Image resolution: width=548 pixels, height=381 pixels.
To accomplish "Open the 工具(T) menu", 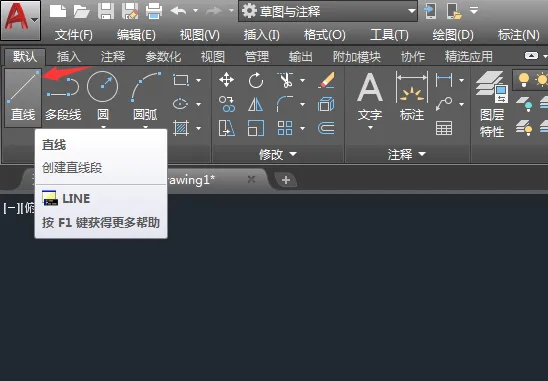I will [x=389, y=35].
